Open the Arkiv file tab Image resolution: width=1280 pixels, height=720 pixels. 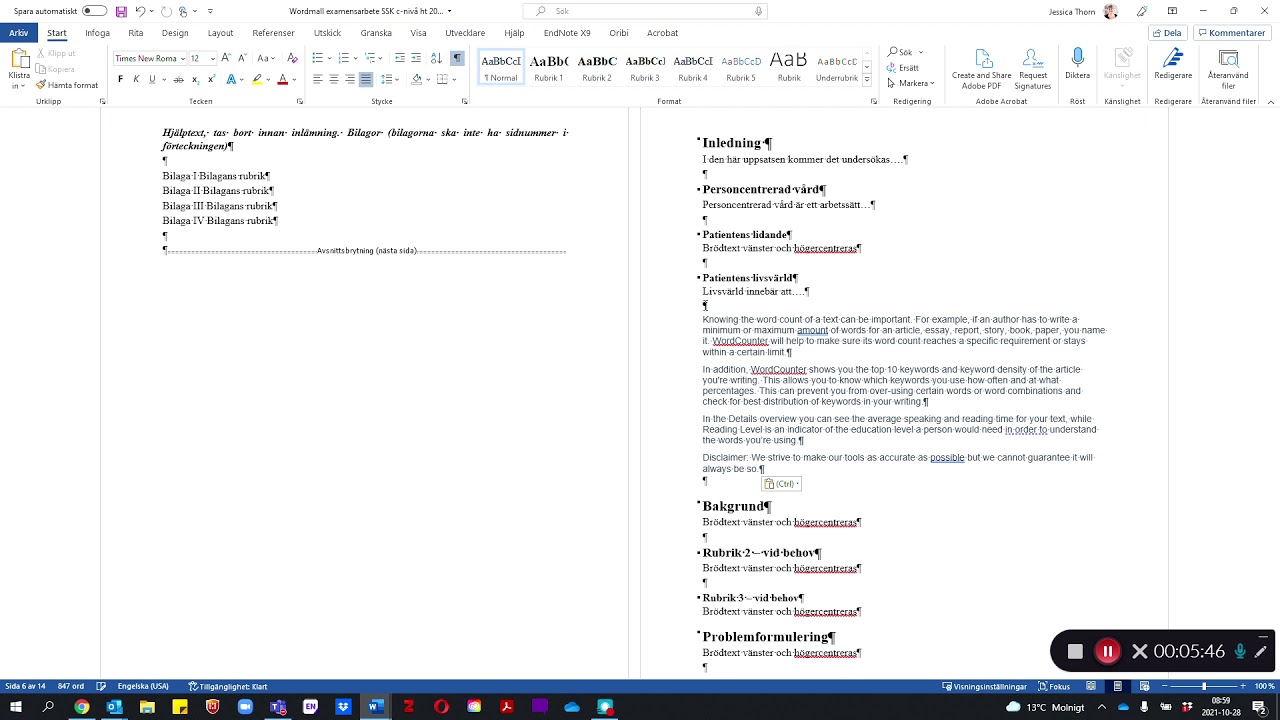pyautogui.click(x=18, y=33)
